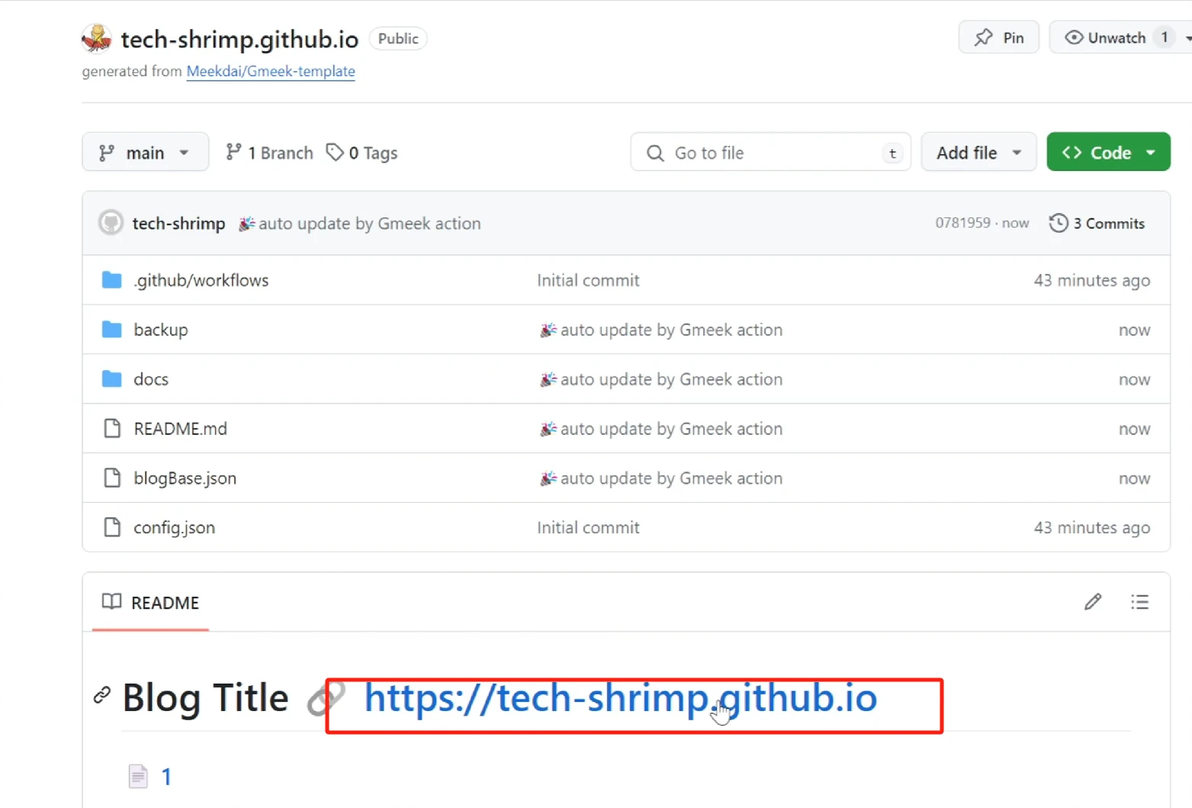Open Initial commit message for .github/workflows
1192x808 pixels.
click(588, 280)
